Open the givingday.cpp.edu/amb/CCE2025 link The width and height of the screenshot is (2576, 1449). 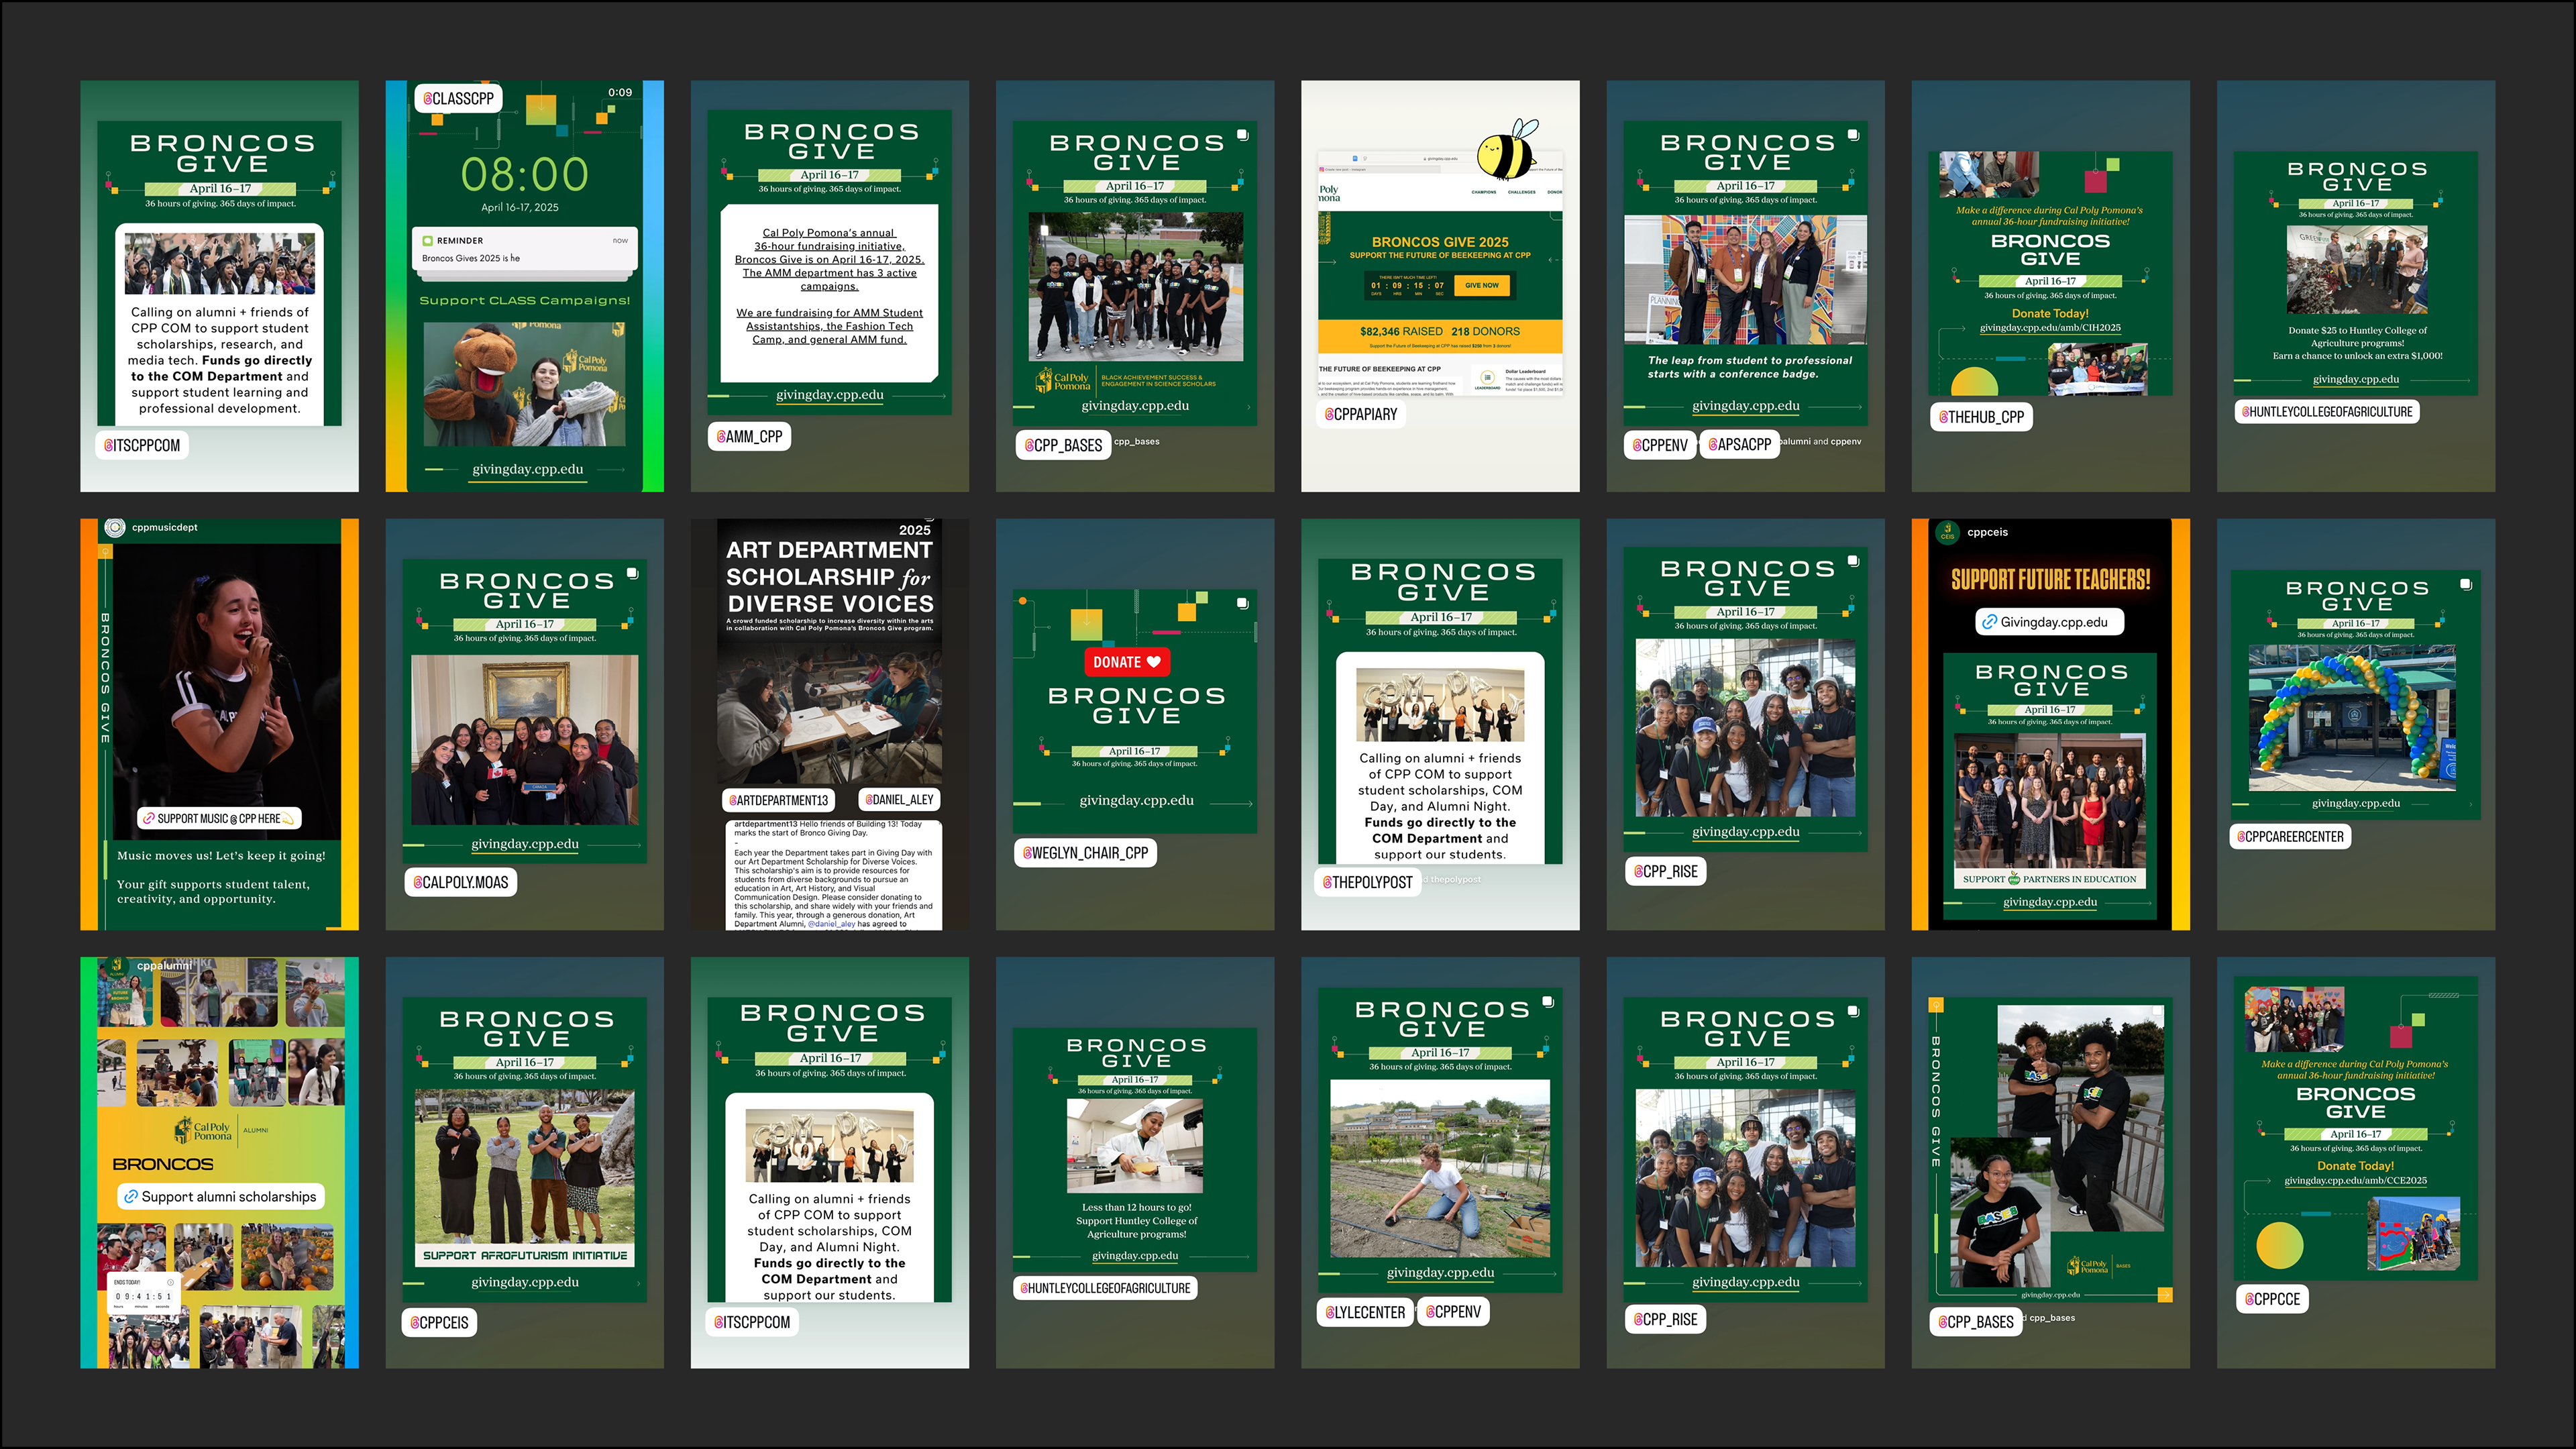[x=2355, y=1181]
